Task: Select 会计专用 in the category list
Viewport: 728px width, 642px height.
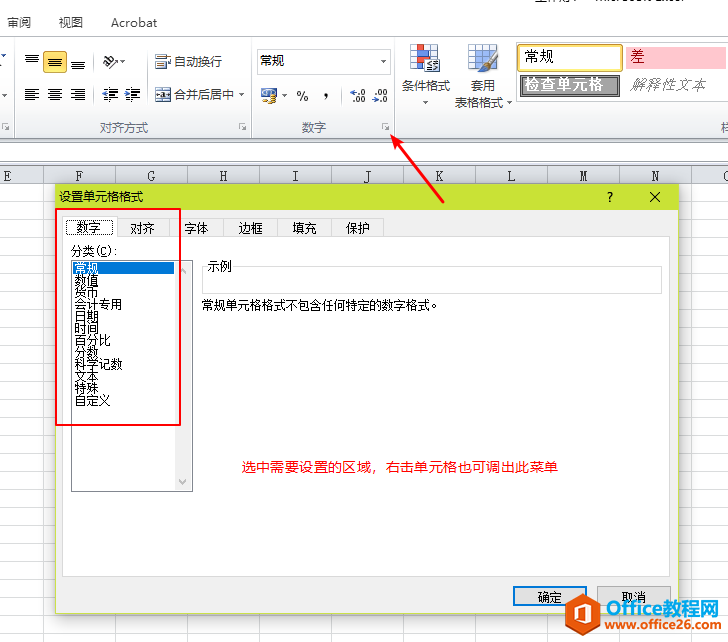Action: (x=123, y=304)
